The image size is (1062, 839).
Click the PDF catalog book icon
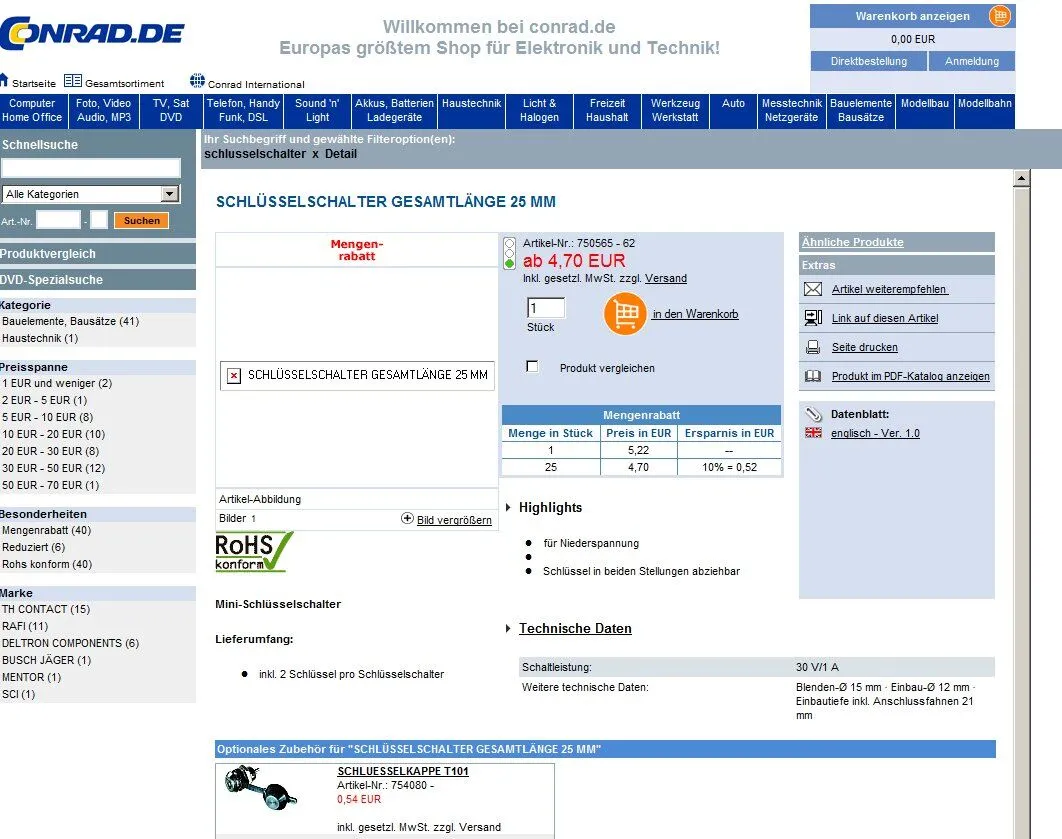coord(813,376)
